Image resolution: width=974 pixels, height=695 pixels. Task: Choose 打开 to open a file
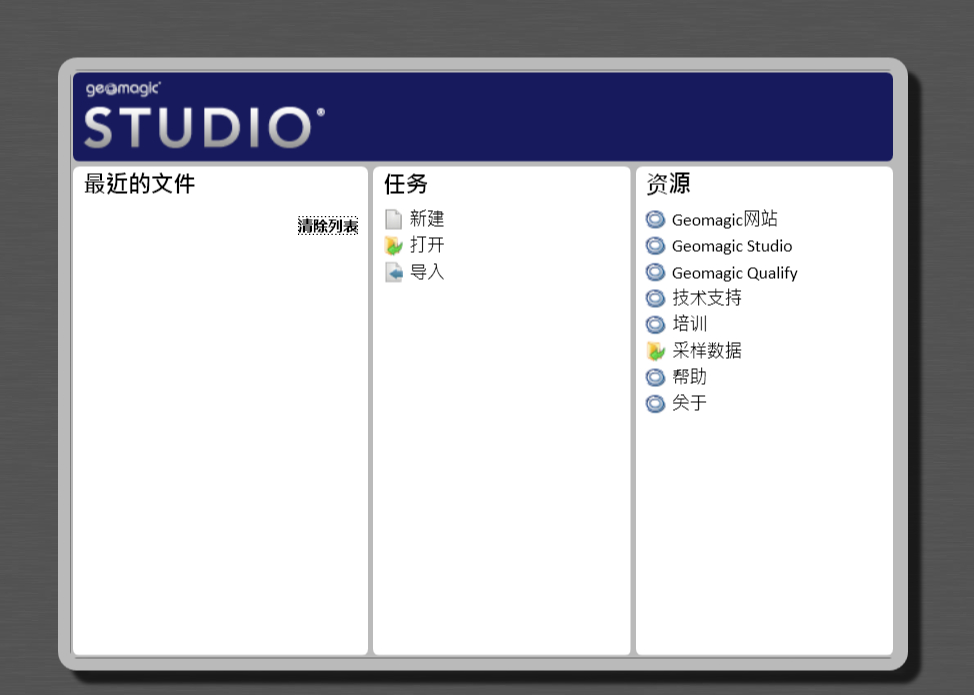tap(427, 245)
